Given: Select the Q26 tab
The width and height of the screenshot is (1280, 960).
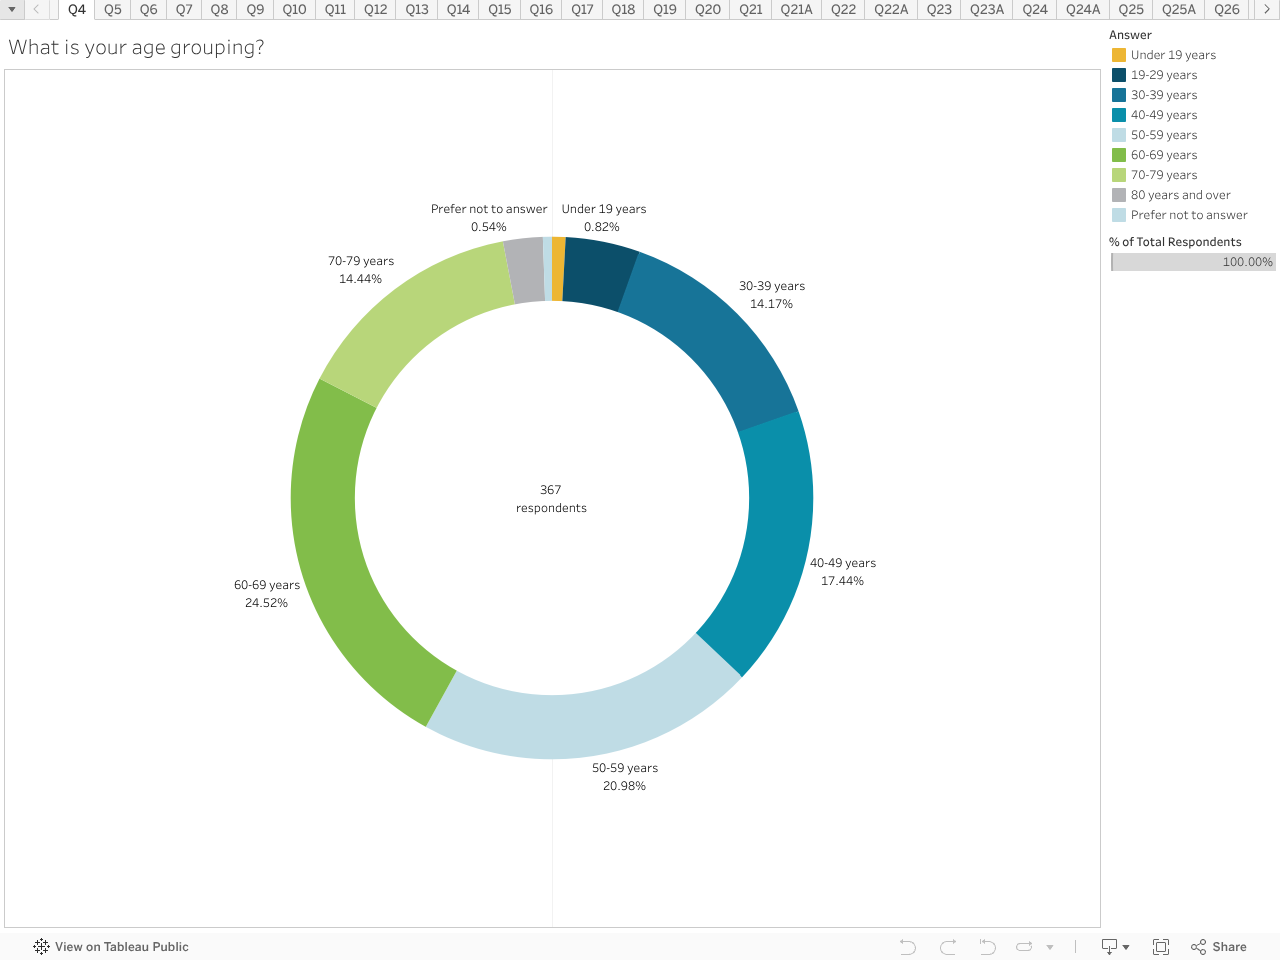Looking at the screenshot, I should [x=1226, y=10].
